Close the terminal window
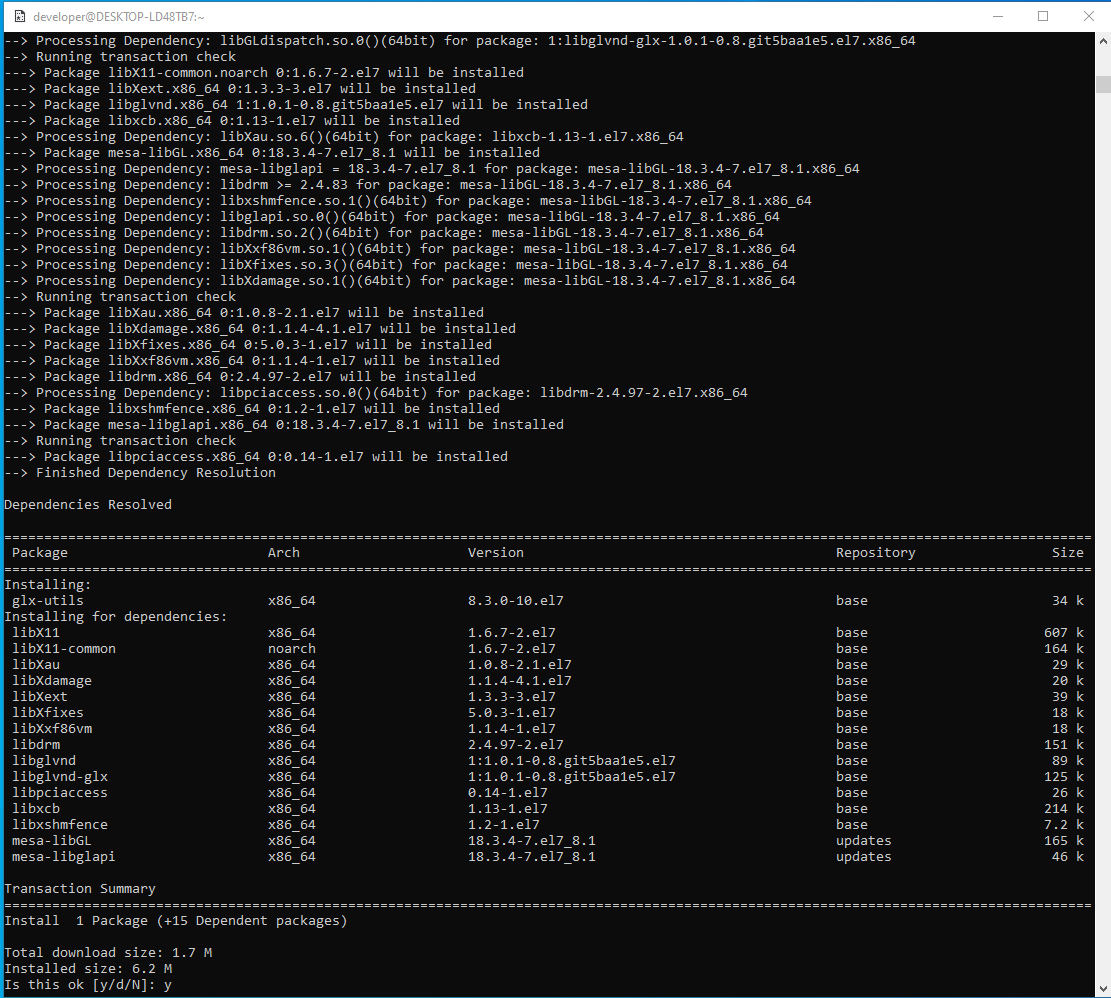This screenshot has height=998, width=1111. [x=1088, y=16]
